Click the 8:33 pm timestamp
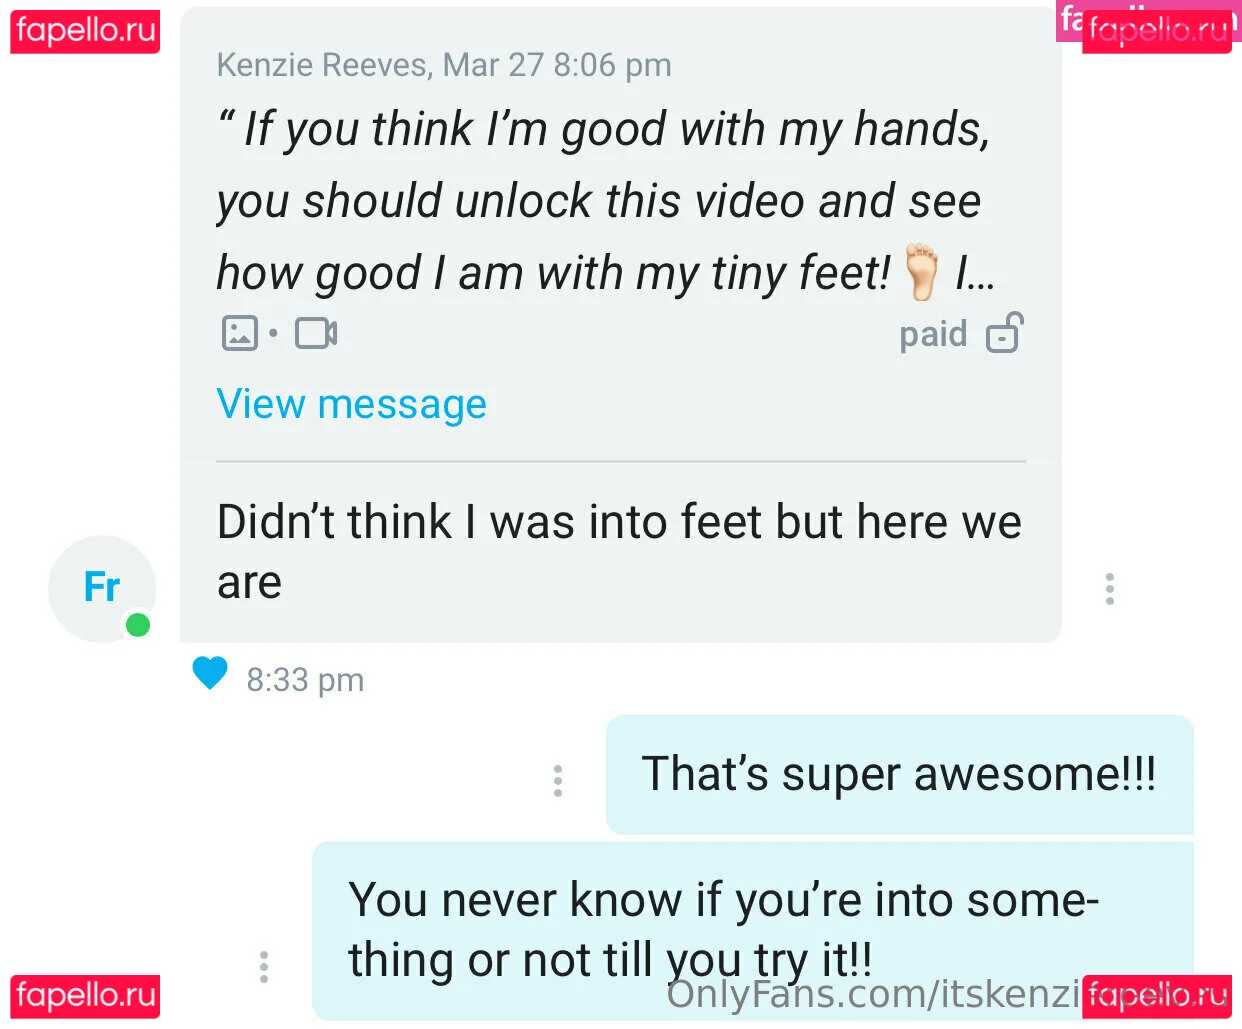The width and height of the screenshot is (1242, 1029). tap(305, 680)
